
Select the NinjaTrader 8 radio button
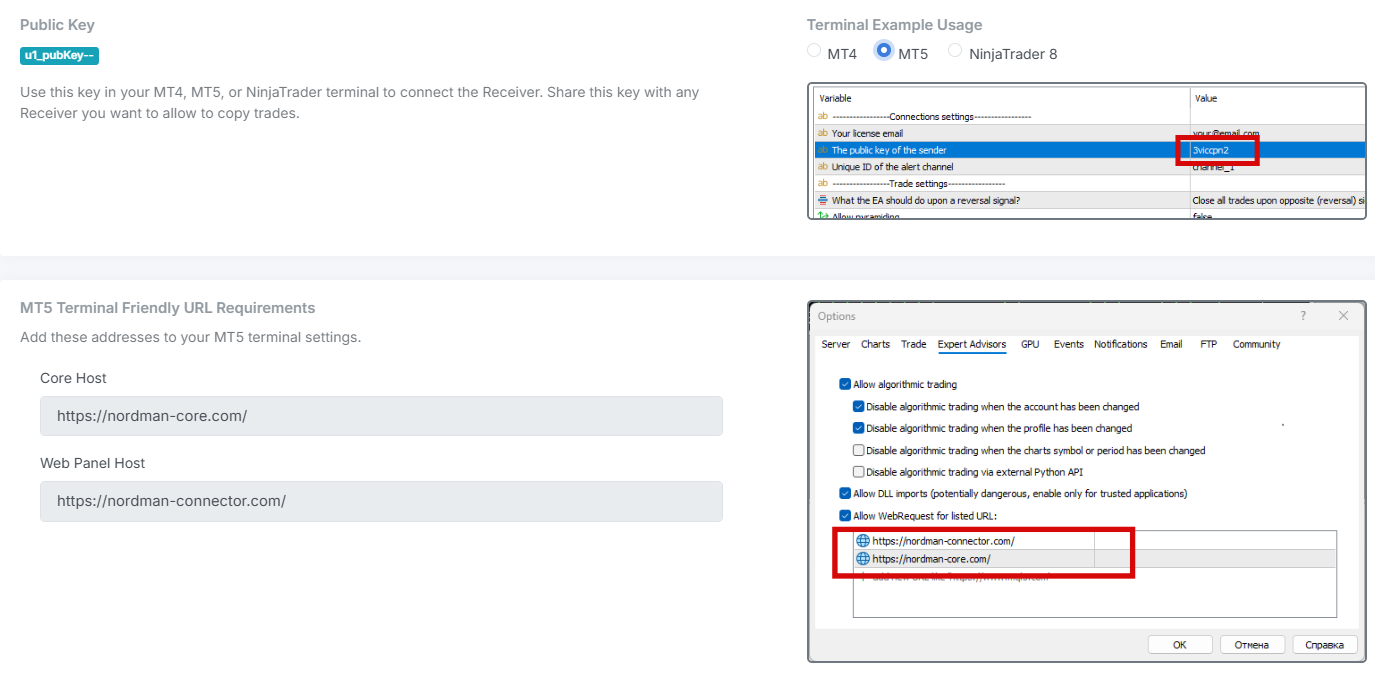click(956, 50)
